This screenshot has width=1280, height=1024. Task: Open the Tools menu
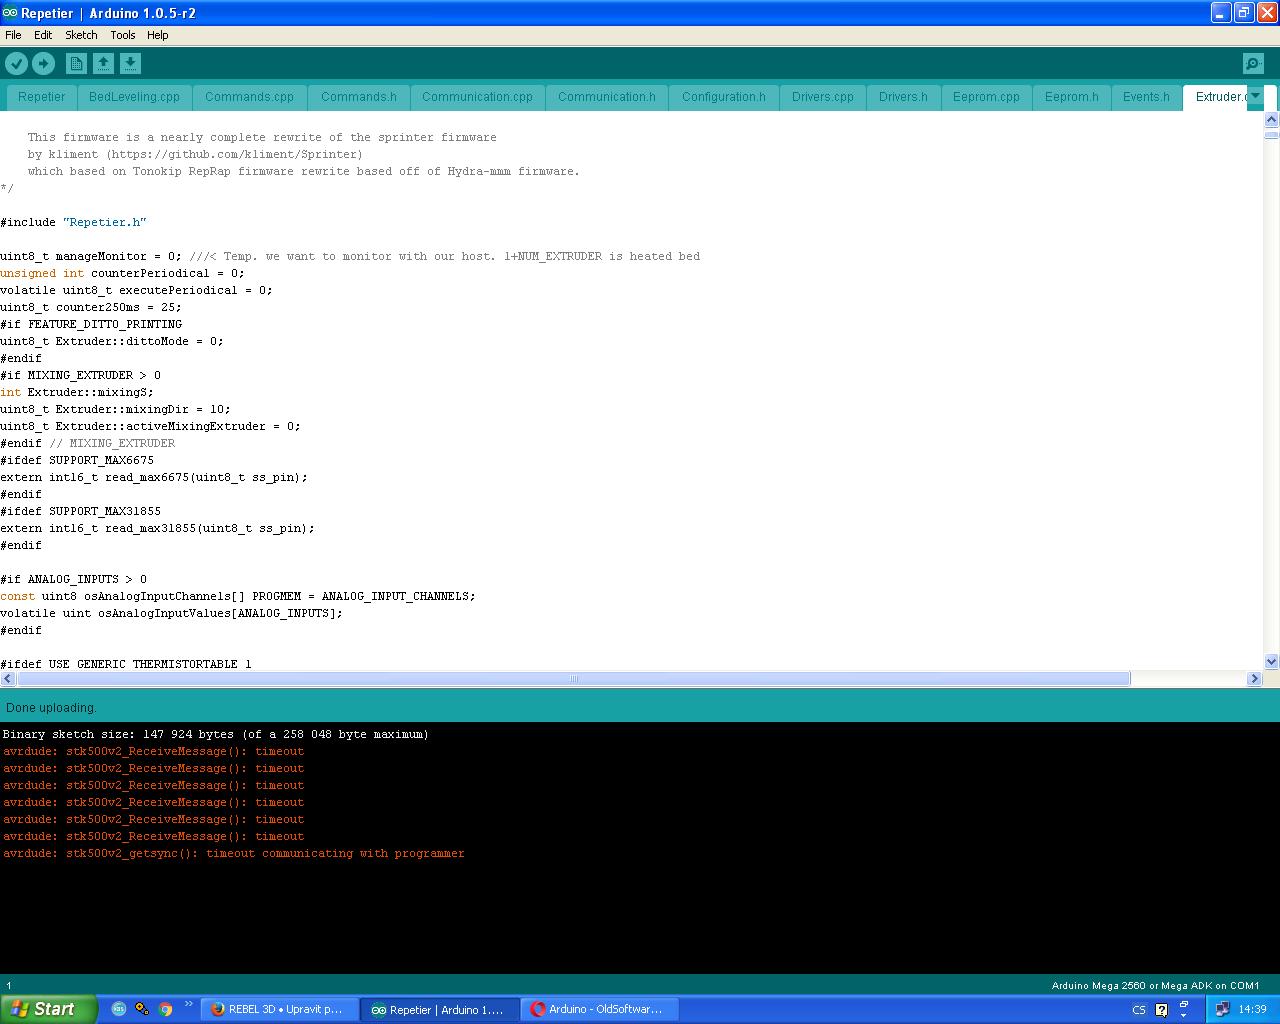pos(122,35)
